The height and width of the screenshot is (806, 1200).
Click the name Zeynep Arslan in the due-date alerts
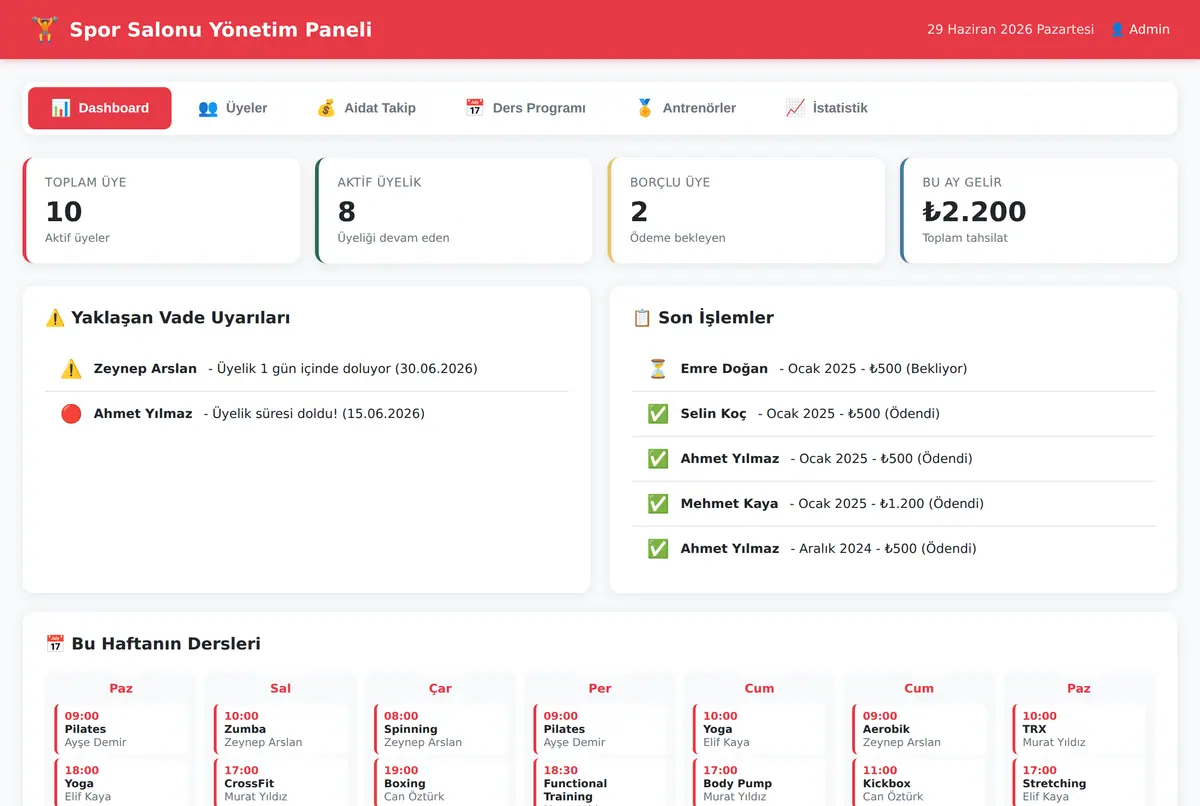tap(145, 369)
